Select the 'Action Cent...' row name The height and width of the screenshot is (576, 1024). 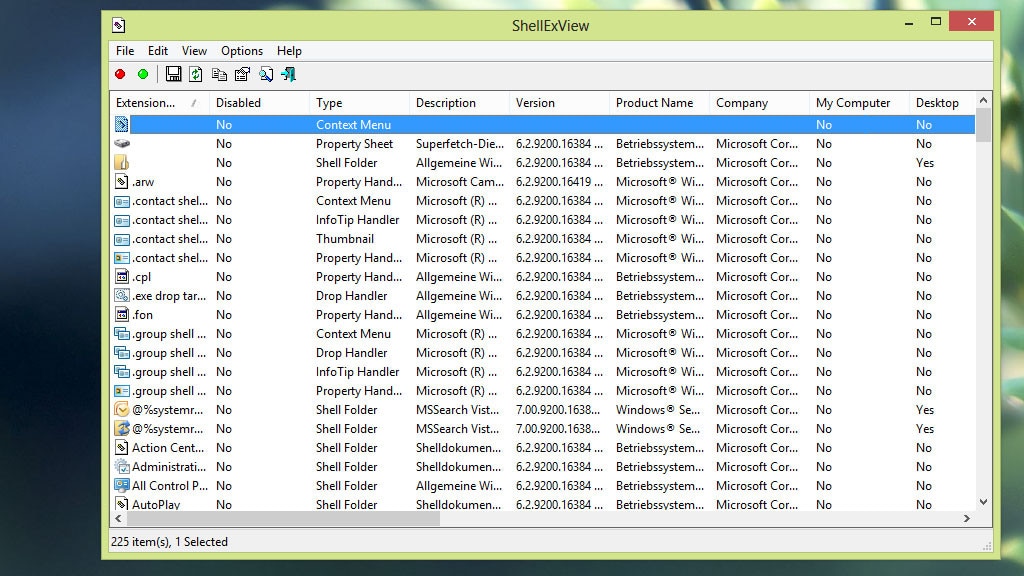click(168, 447)
